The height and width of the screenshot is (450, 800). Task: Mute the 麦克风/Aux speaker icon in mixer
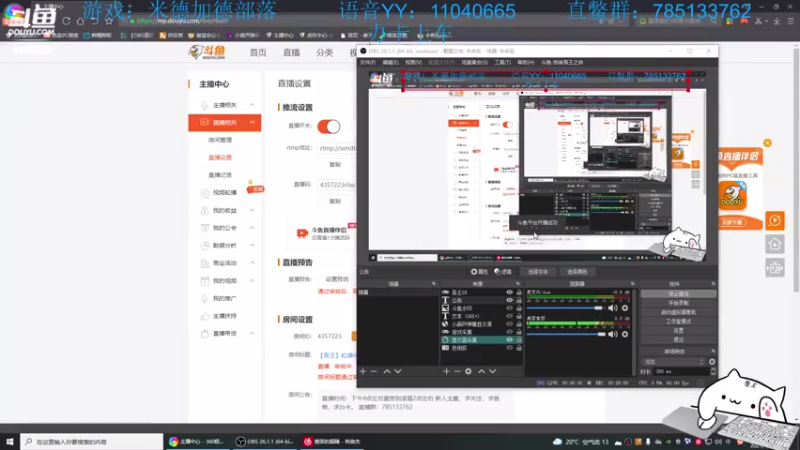tap(613, 308)
